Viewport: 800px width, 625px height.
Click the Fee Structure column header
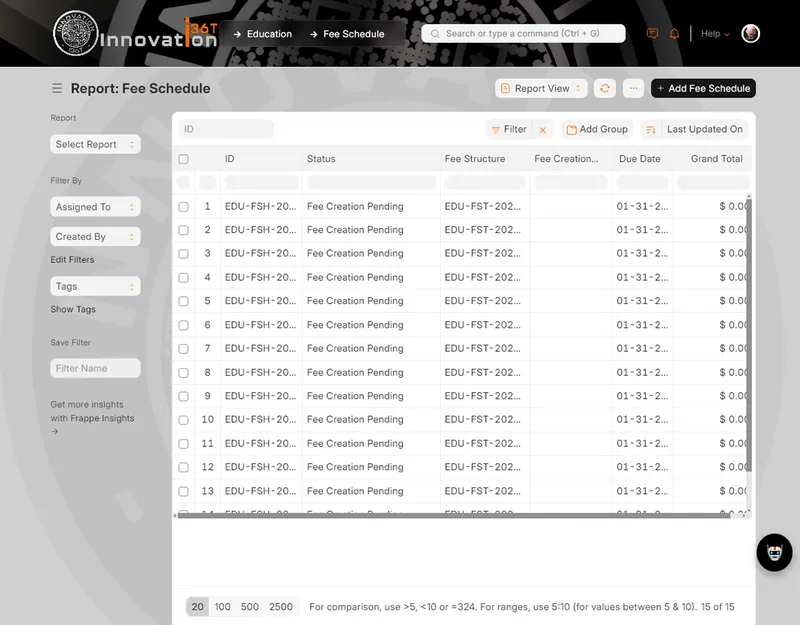[474, 159]
